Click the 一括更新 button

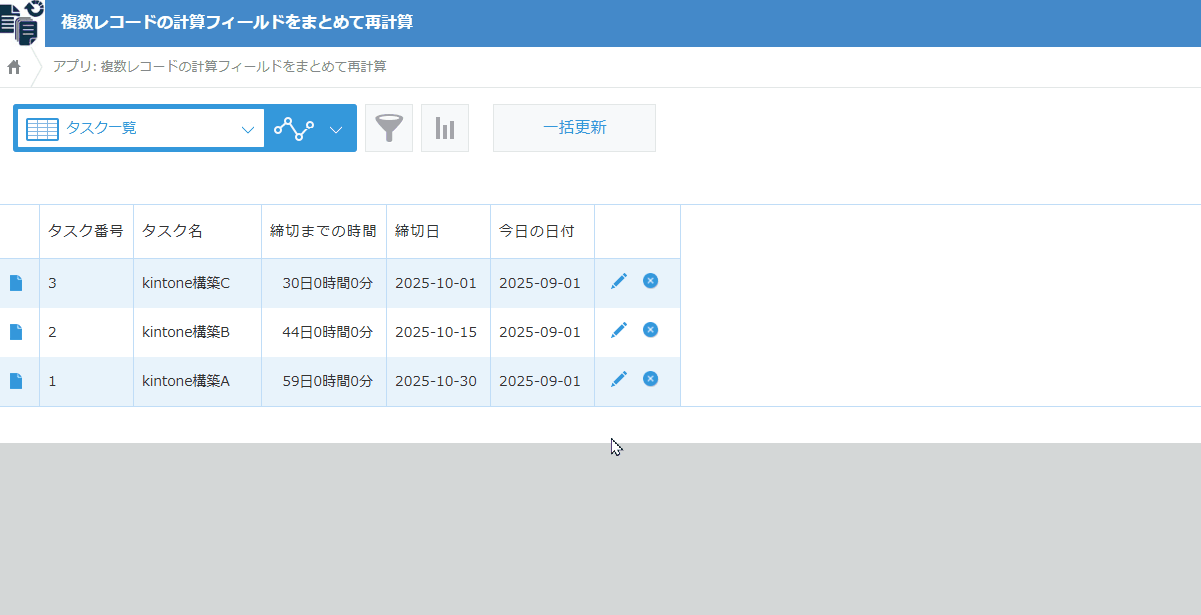pos(574,128)
